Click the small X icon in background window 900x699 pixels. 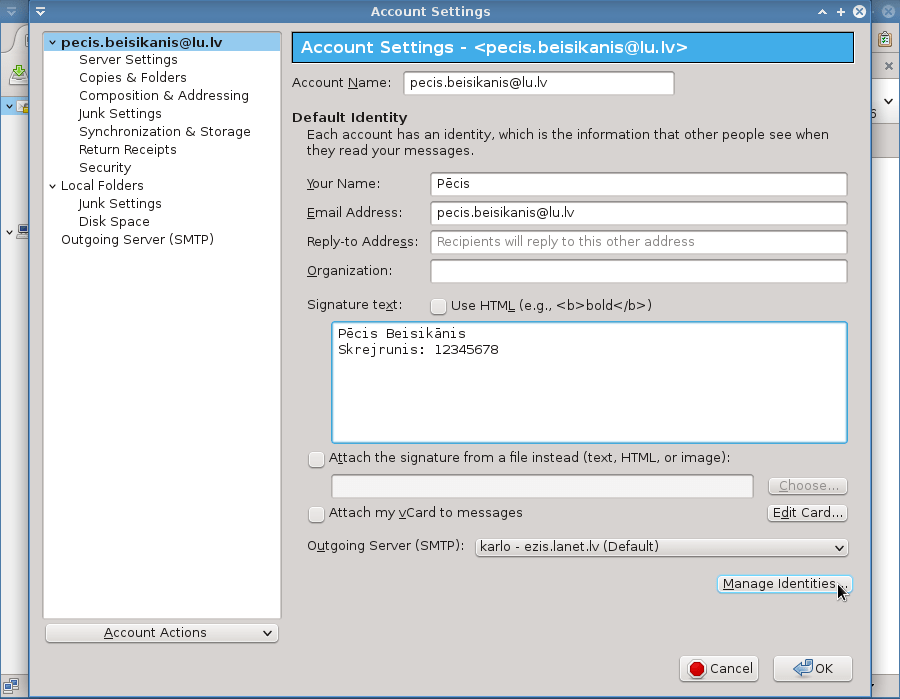[889, 66]
